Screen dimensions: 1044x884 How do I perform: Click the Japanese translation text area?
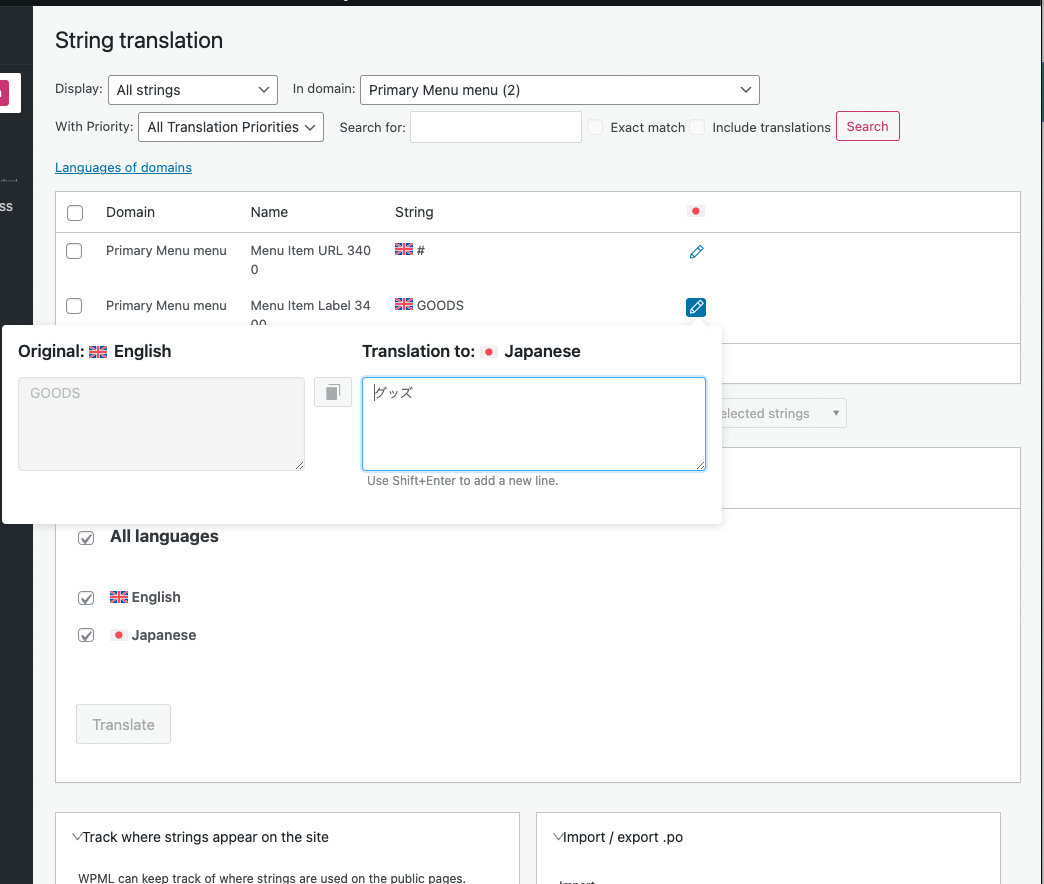coord(533,423)
